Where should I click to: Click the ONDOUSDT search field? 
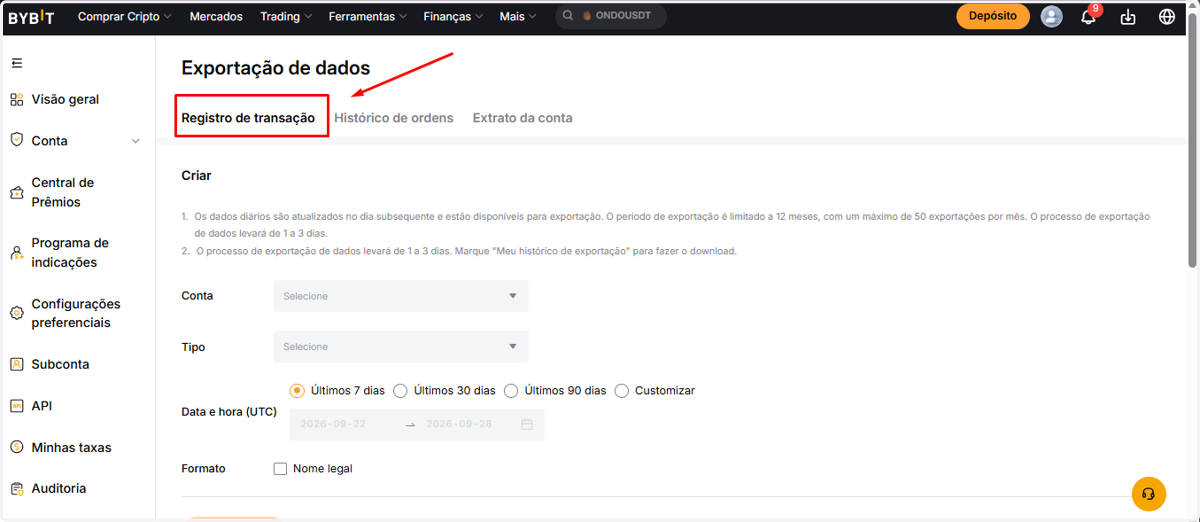click(x=611, y=16)
